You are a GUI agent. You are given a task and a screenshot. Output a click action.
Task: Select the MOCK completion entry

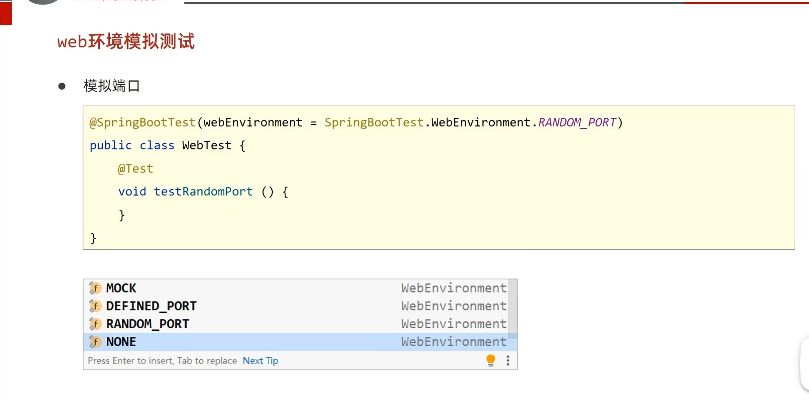click(296, 288)
